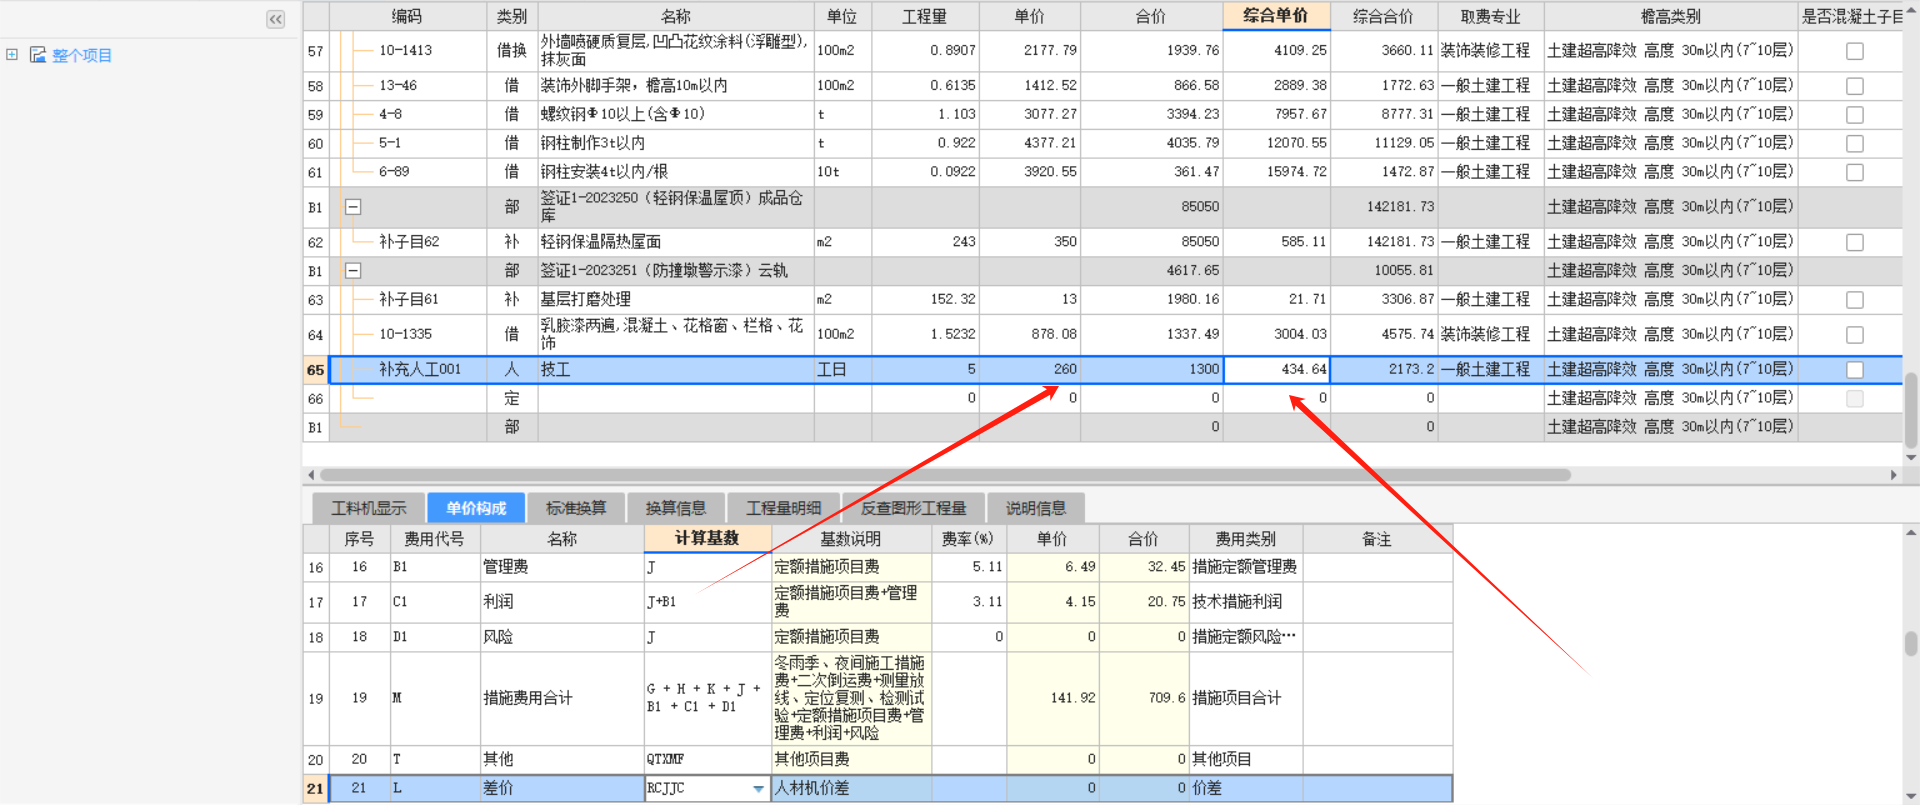Image resolution: width=1920 pixels, height=805 pixels.
Task: Select the name cell 基层打磨处理
Action: [677, 300]
